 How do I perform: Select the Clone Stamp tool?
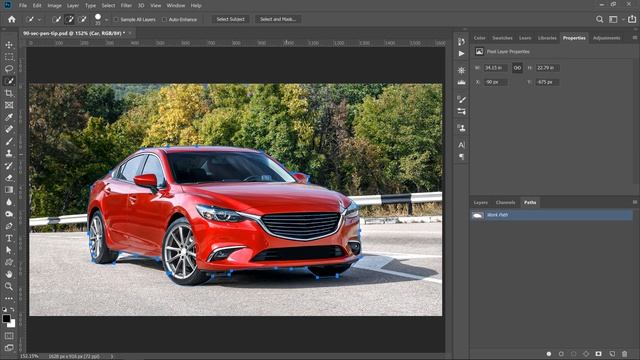coord(9,153)
